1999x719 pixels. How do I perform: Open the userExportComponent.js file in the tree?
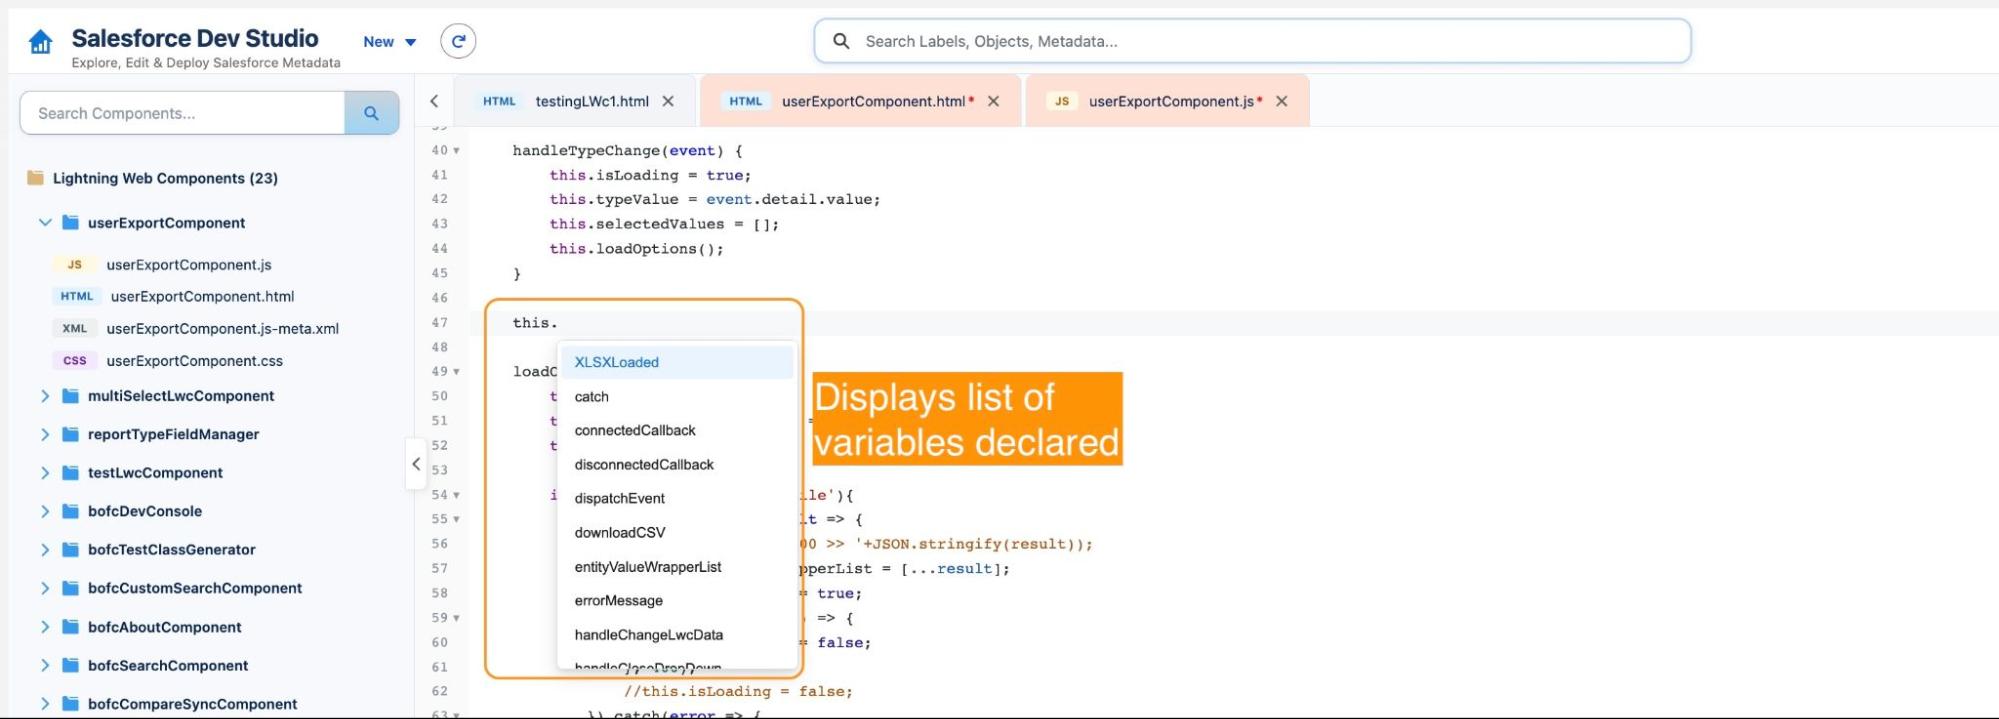[189, 265]
